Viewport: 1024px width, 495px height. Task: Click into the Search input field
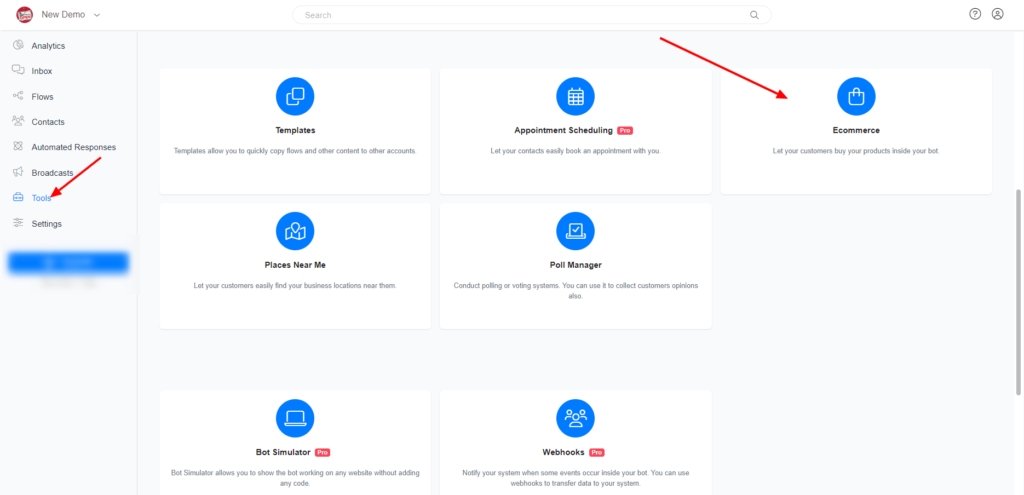click(520, 15)
